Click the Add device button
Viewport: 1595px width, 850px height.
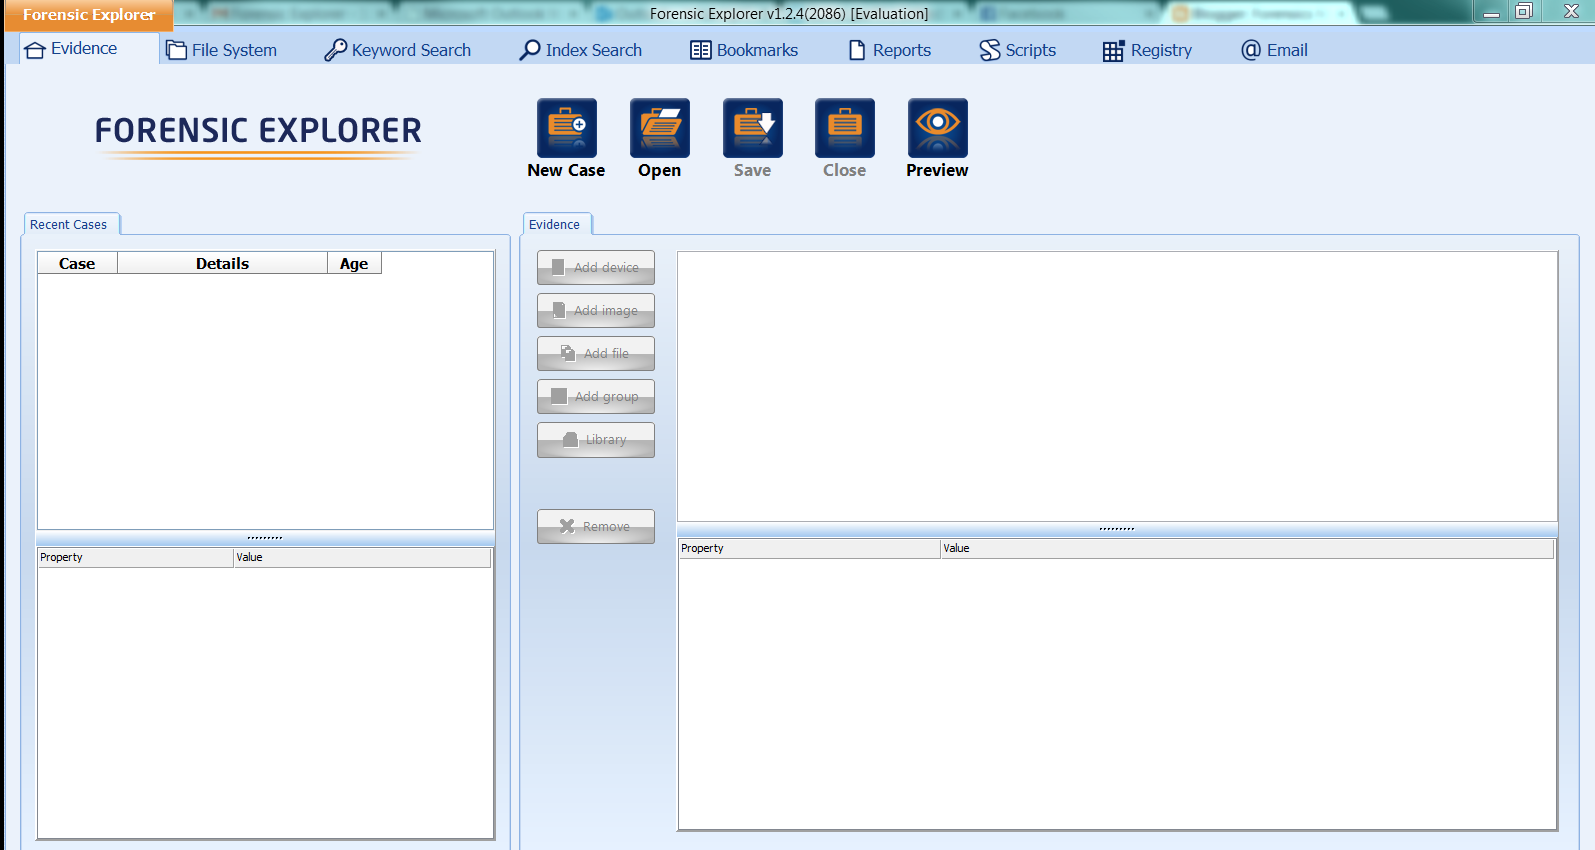tap(596, 267)
